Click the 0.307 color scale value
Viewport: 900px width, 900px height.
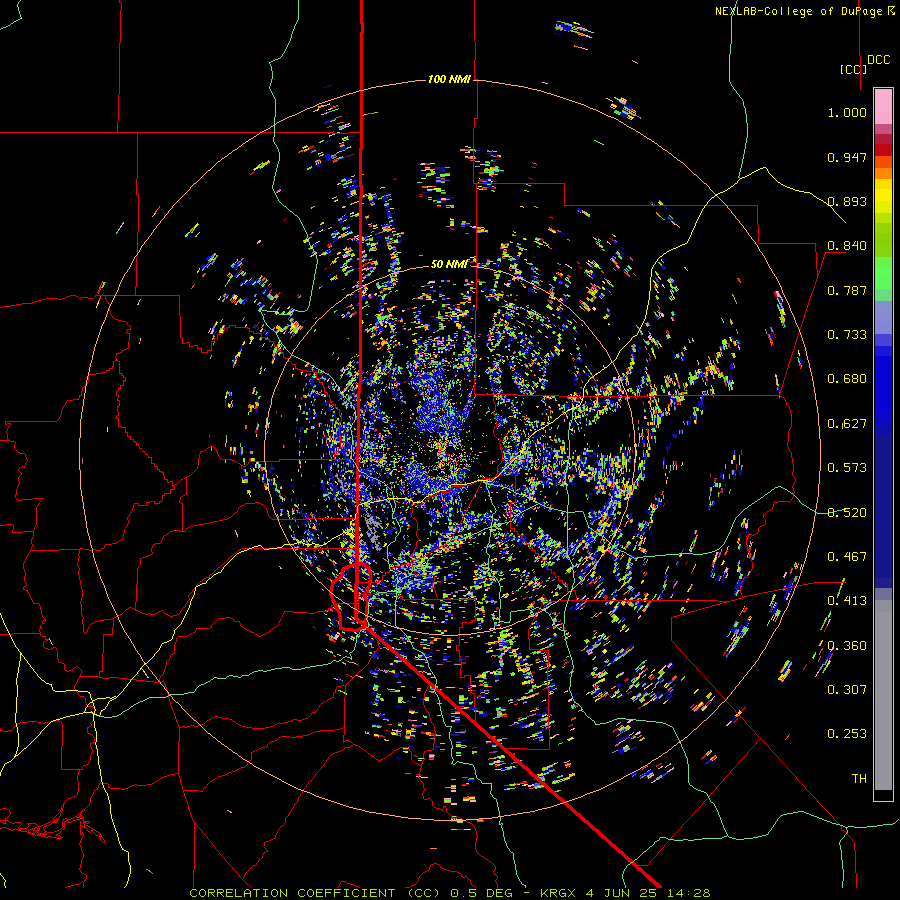coord(847,690)
